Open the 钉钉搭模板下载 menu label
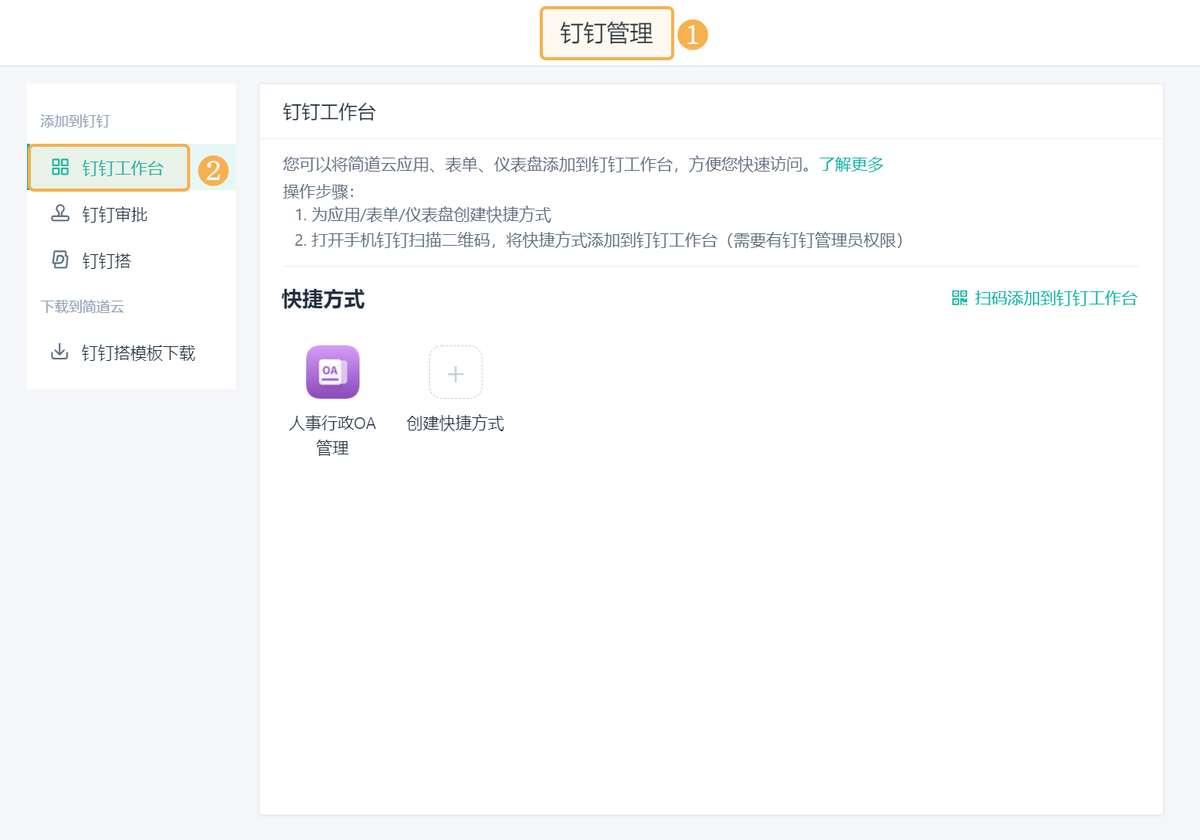Viewport: 1200px width, 840px height. (139, 353)
